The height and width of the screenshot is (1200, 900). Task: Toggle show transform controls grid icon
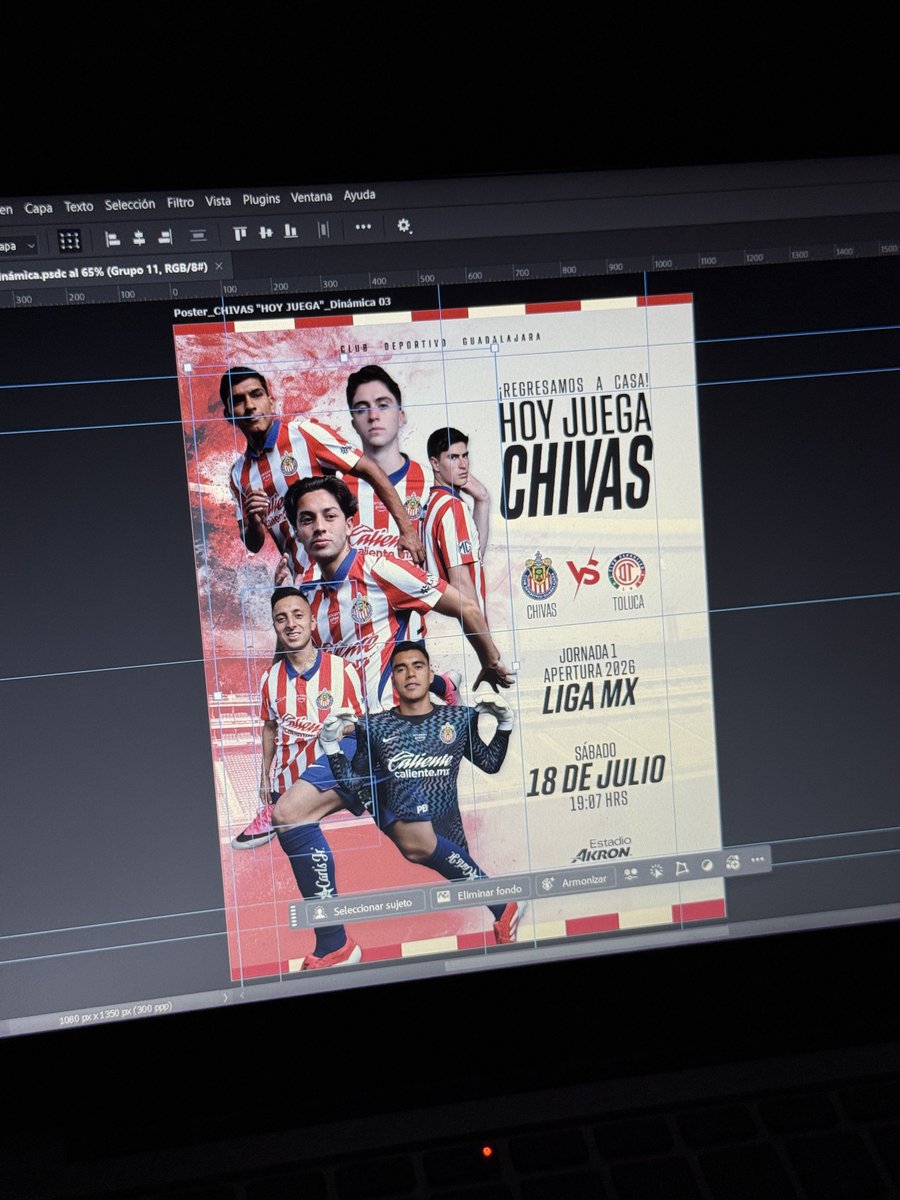click(69, 240)
